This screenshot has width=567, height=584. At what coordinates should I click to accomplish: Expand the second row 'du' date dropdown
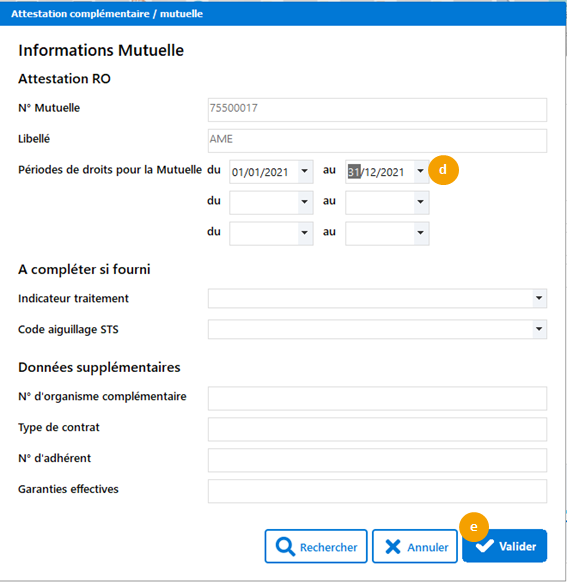[305, 202]
